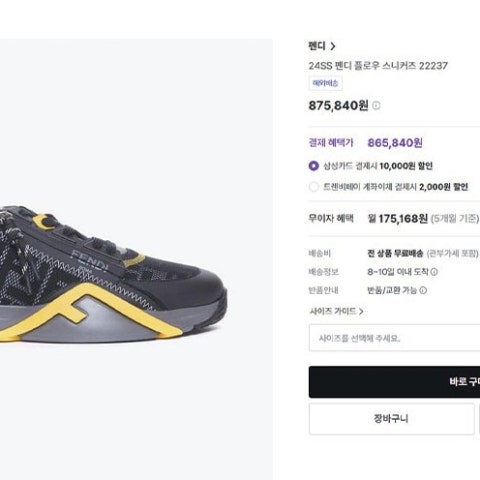
Task: Open the 사이즈를 선택해 주세요 size dropdown
Action: coord(394,338)
